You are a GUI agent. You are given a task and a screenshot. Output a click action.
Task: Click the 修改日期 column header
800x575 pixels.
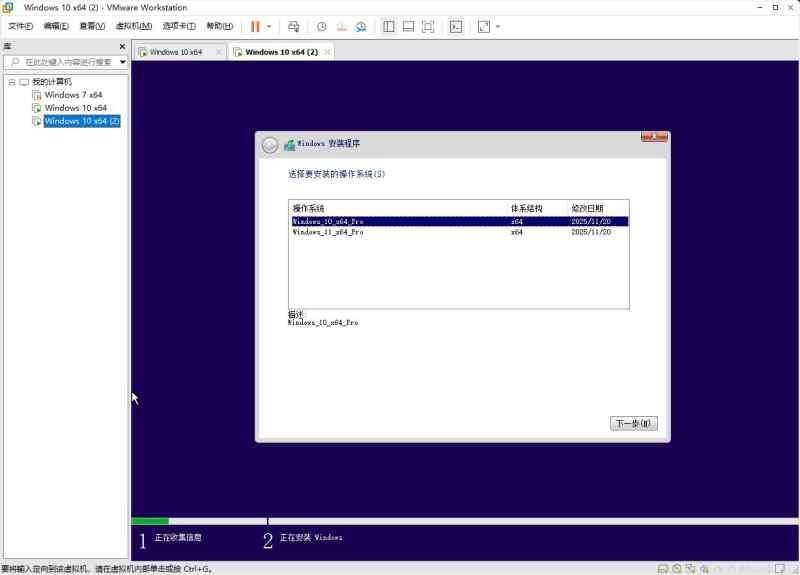tap(587, 208)
